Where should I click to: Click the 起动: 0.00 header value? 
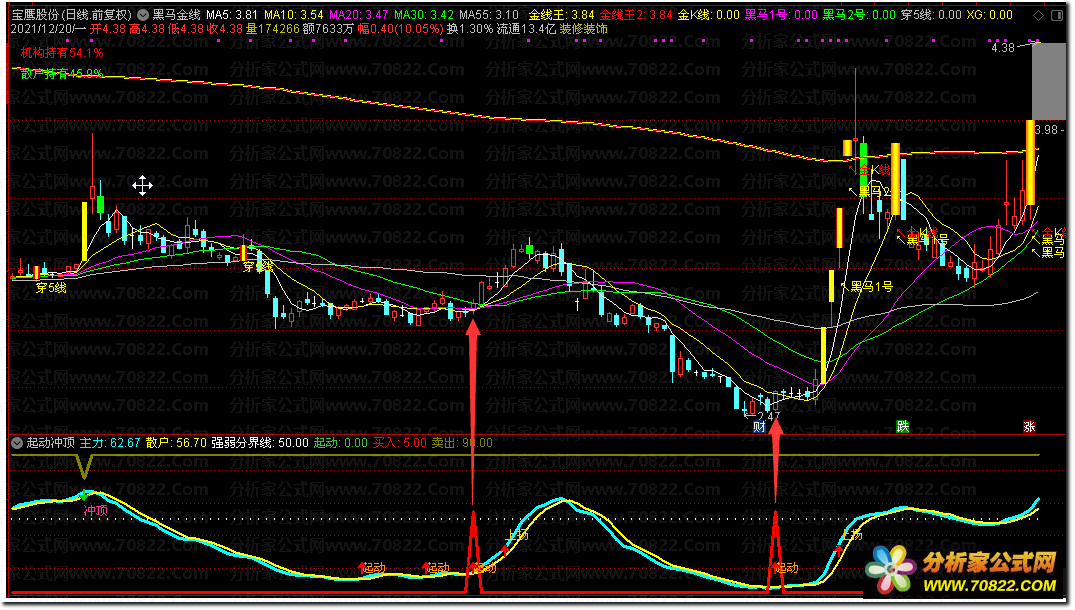[x=341, y=443]
